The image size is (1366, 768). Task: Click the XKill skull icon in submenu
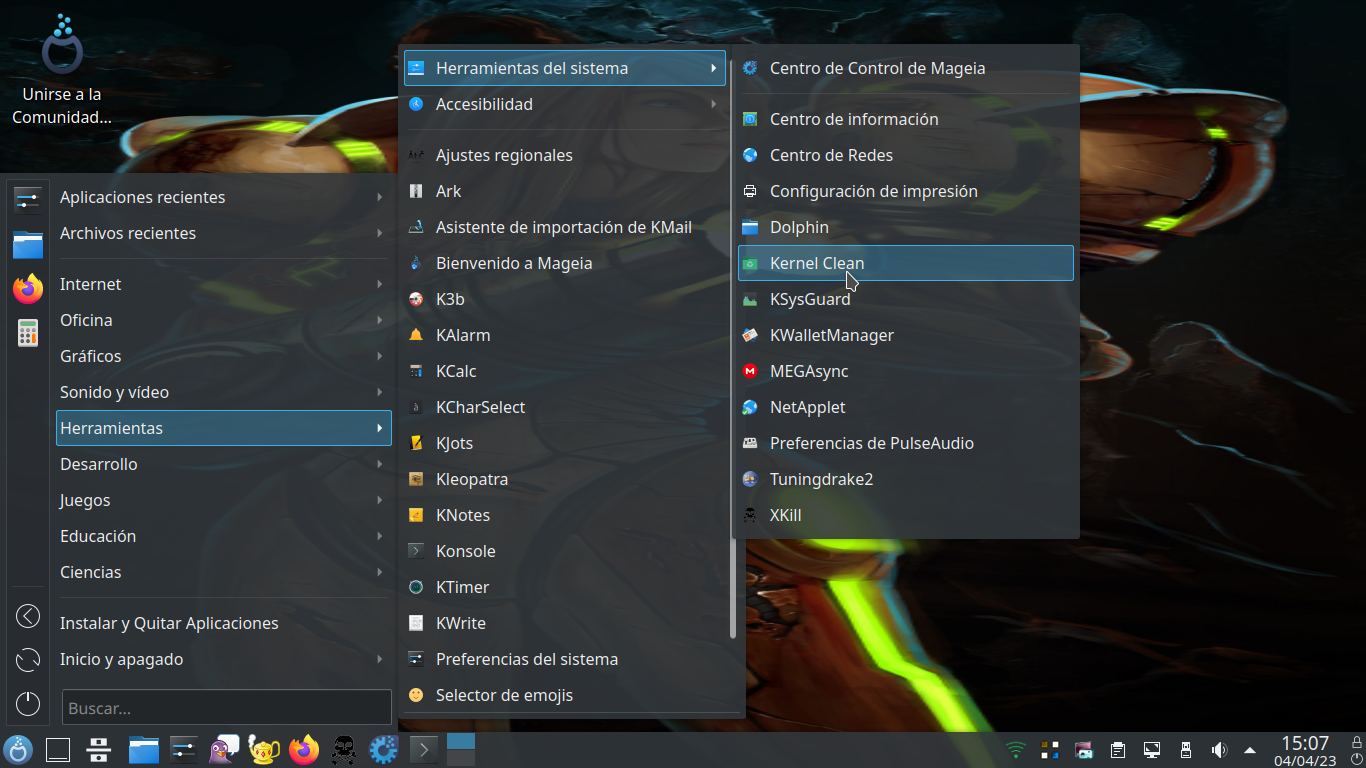(x=750, y=515)
